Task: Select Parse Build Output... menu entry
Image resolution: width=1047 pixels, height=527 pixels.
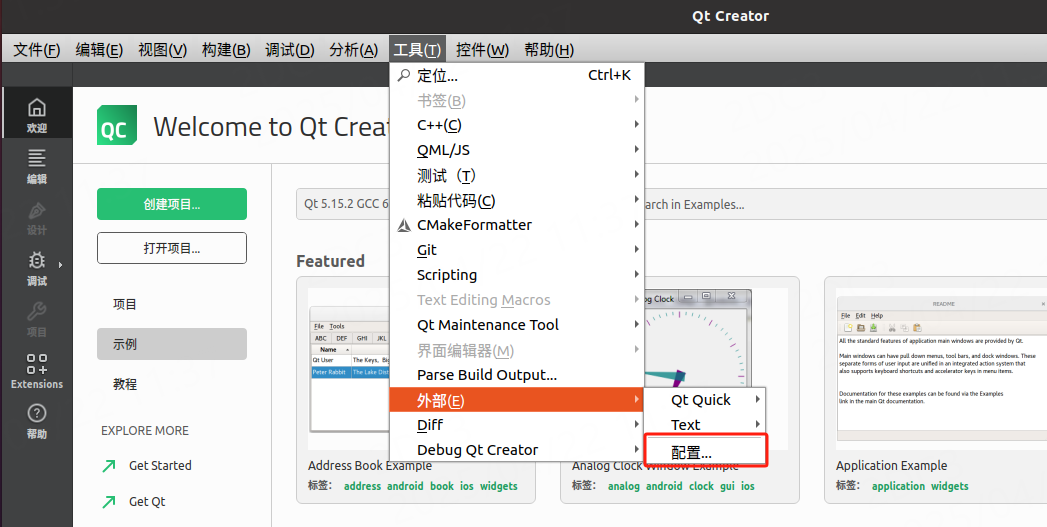Action: coord(517,375)
